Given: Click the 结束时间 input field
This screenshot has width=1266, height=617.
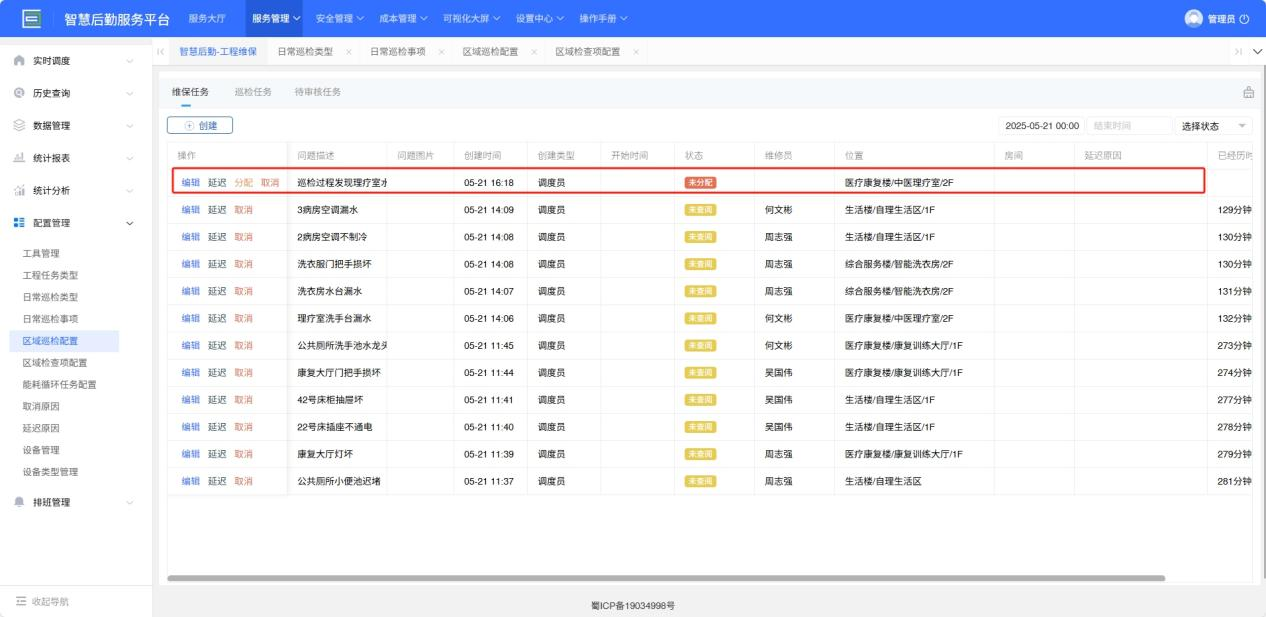Looking at the screenshot, I should coord(1128,126).
